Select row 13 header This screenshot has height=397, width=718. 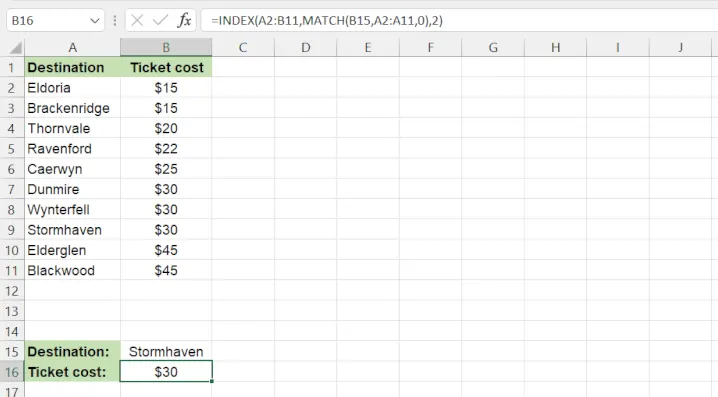pyautogui.click(x=12, y=311)
